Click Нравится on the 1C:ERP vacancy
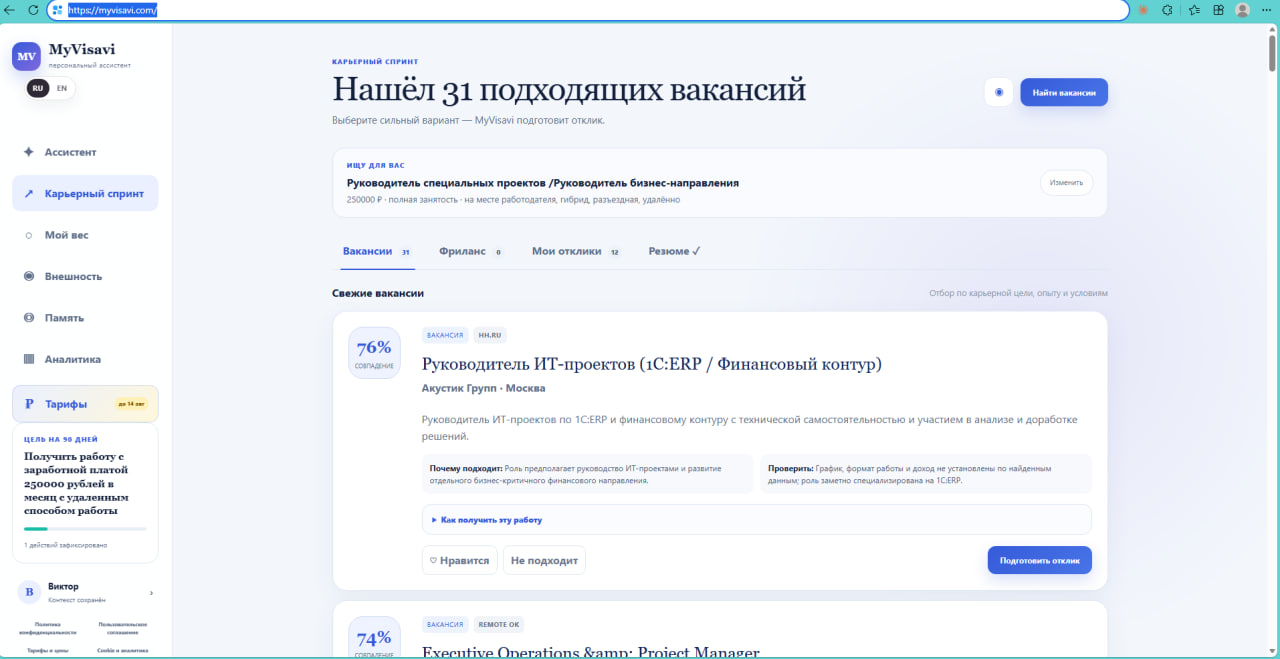 pos(459,560)
